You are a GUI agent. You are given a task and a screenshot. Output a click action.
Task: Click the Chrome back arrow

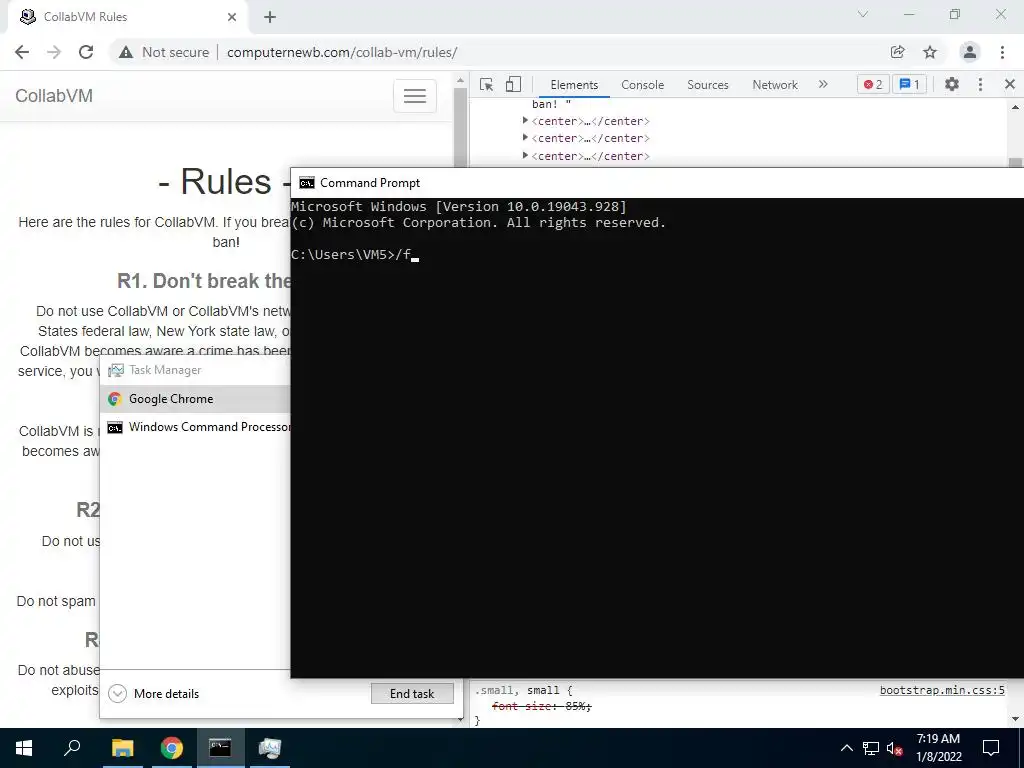point(22,52)
